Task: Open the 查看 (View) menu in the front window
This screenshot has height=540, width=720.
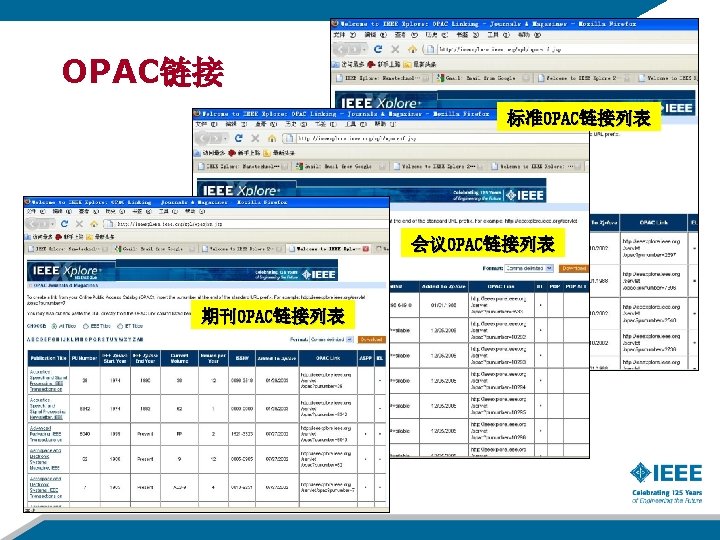Action: [x=88, y=212]
